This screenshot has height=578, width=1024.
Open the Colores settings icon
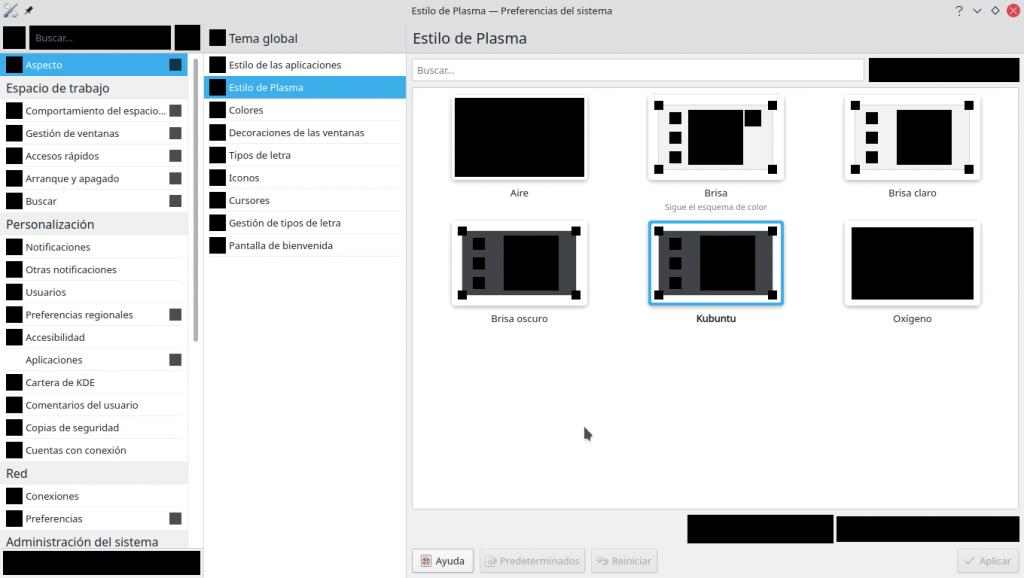(x=217, y=110)
